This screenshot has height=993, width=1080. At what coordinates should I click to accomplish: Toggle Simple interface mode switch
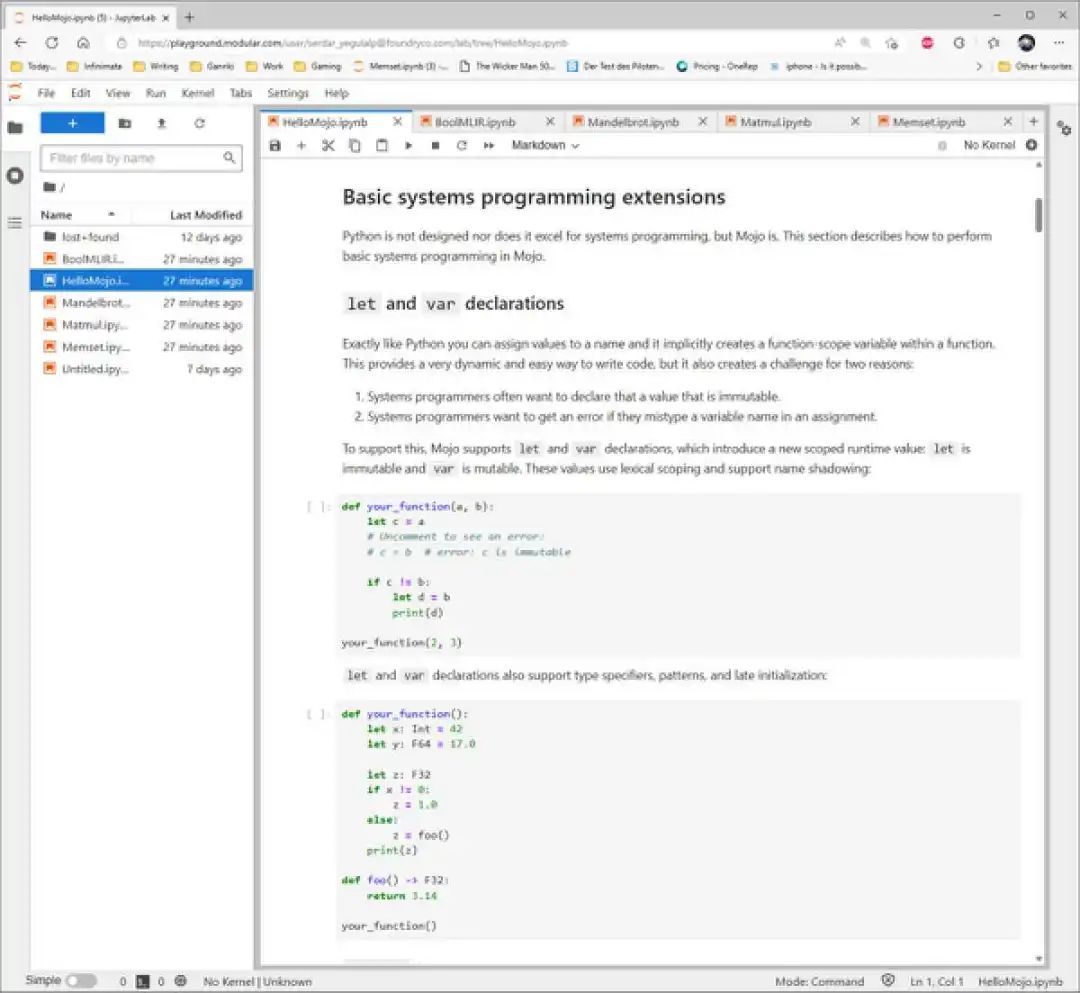pyautogui.click(x=81, y=981)
